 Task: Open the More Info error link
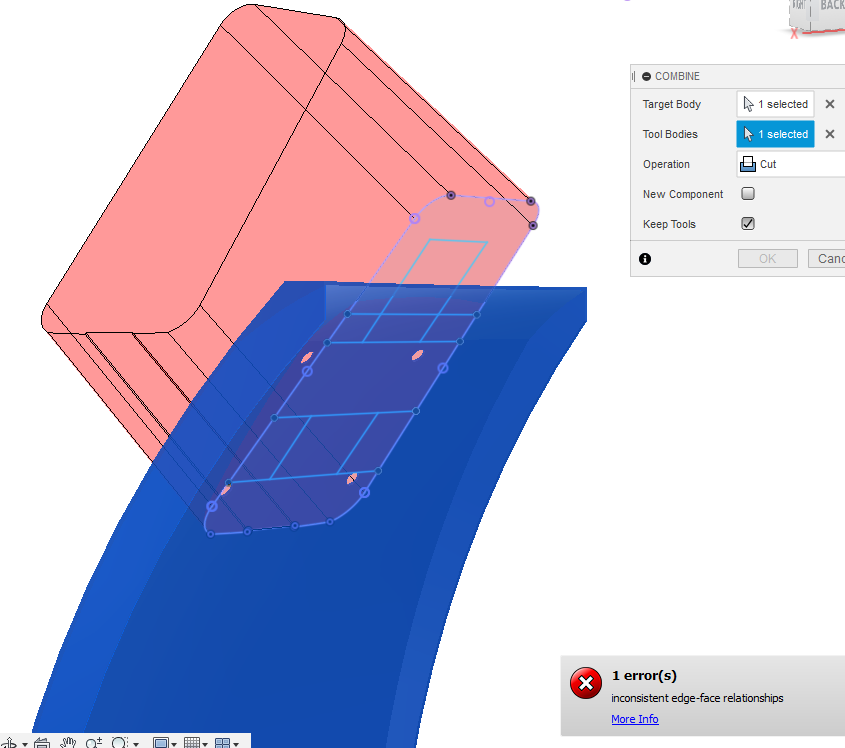tap(634, 719)
